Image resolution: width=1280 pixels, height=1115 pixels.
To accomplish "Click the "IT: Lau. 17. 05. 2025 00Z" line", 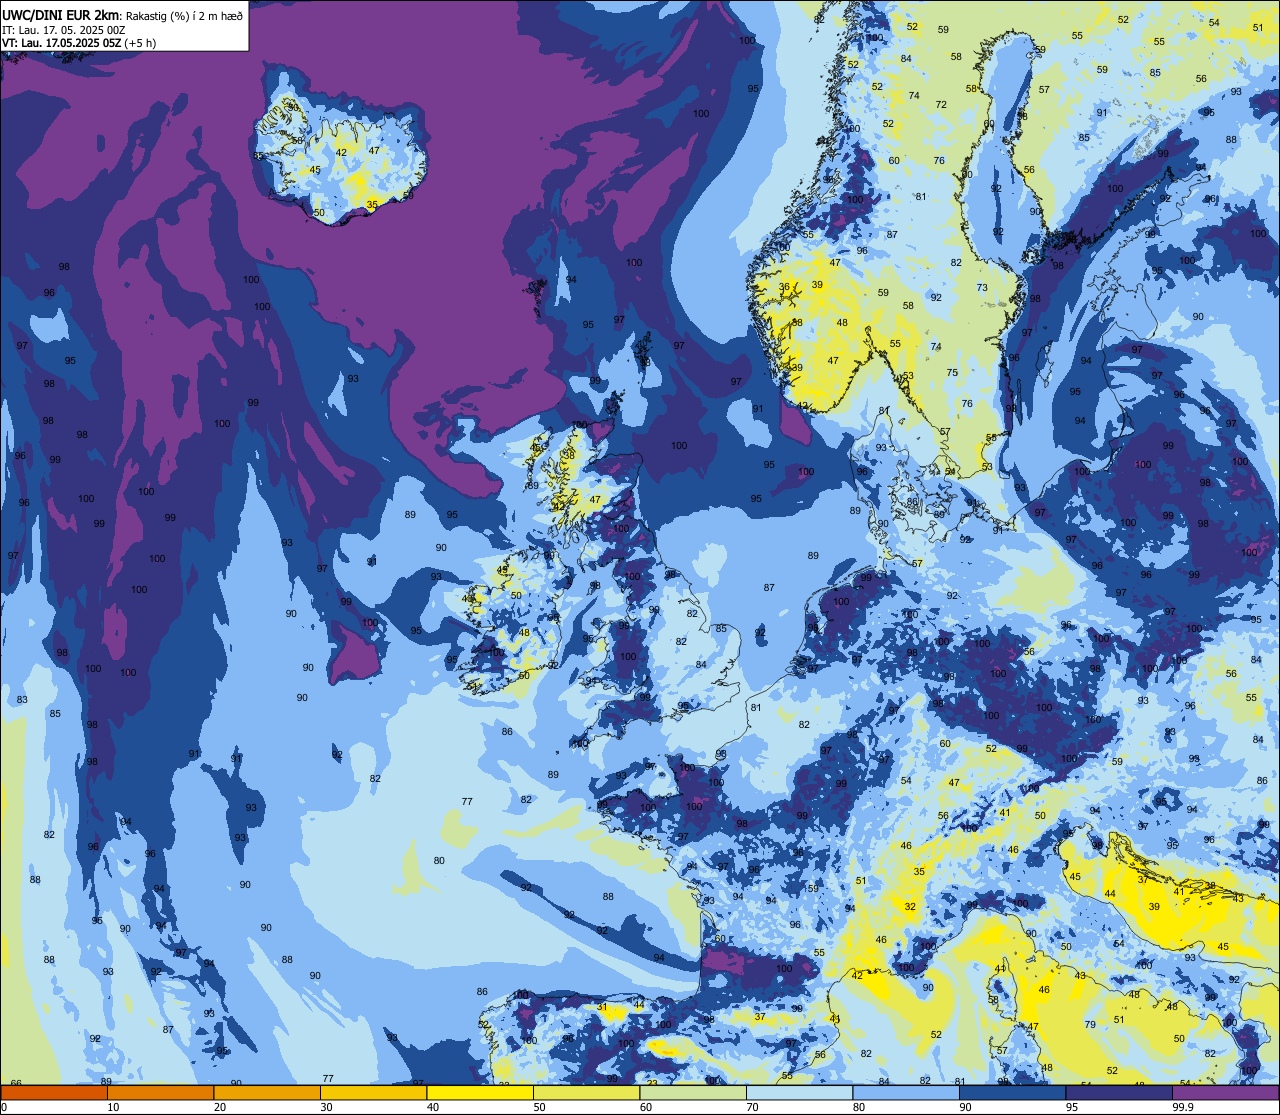I will (64, 29).
